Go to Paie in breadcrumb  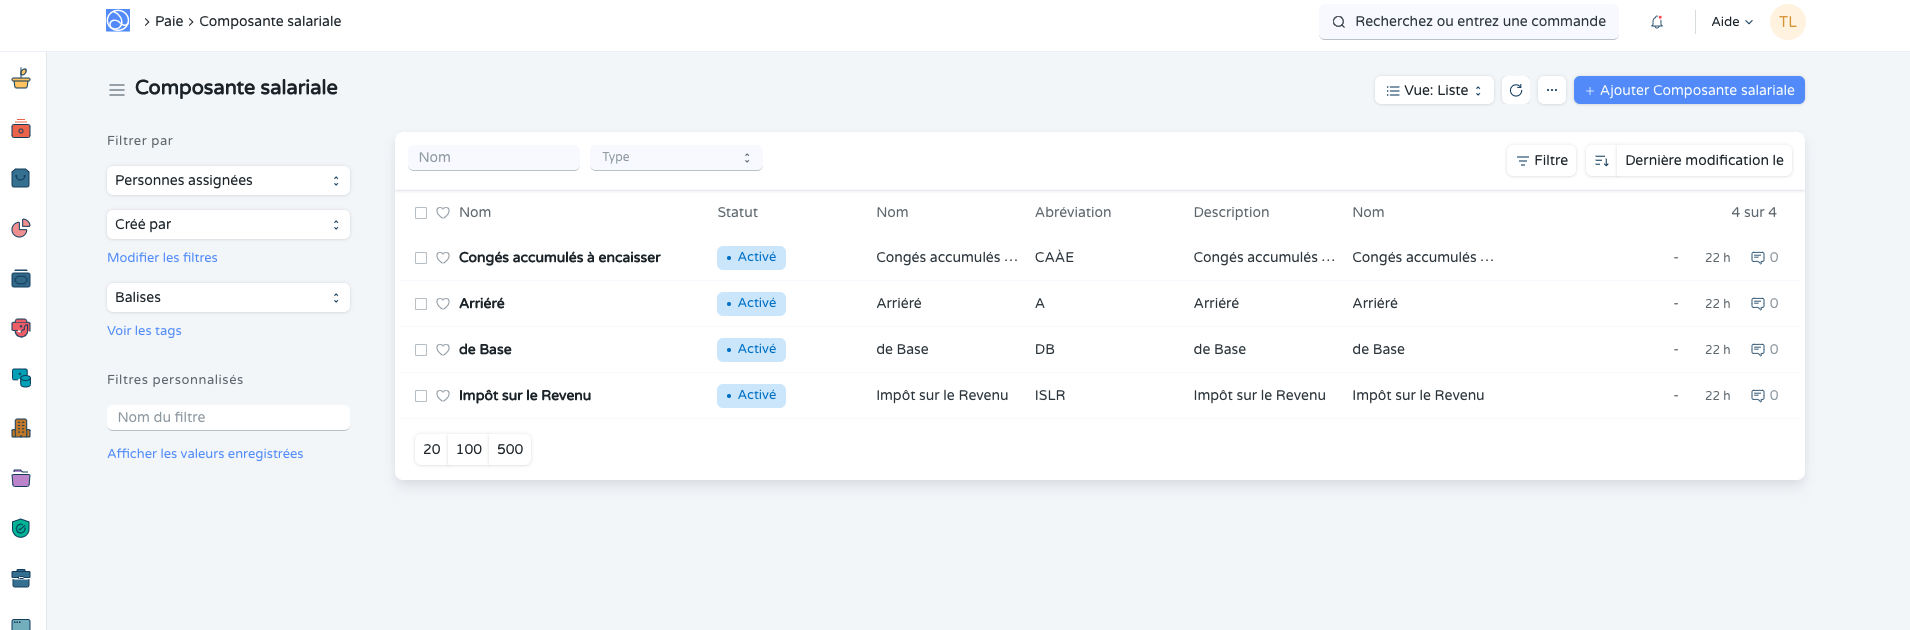point(169,21)
